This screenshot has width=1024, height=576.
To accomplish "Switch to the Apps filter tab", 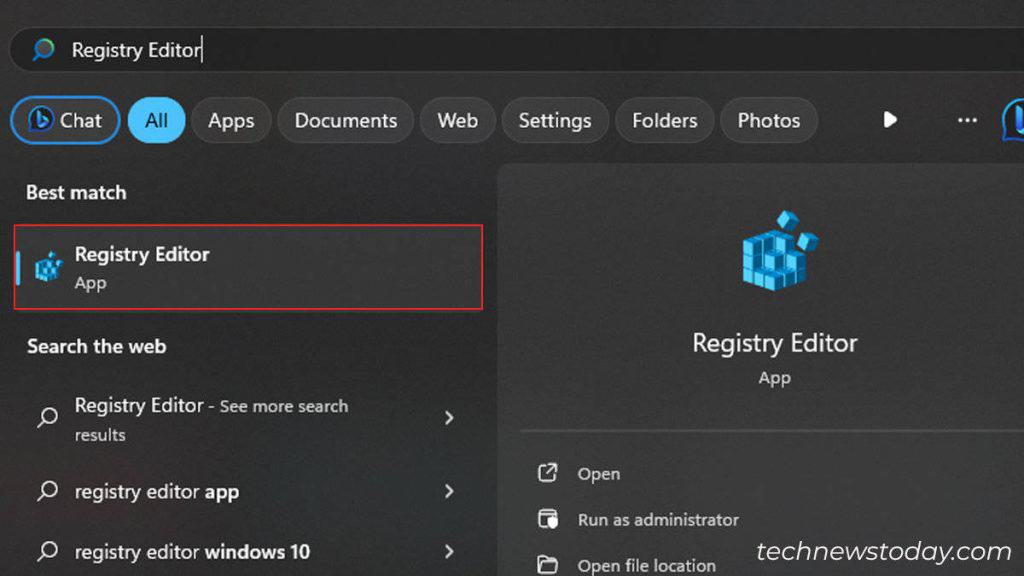I will click(230, 120).
